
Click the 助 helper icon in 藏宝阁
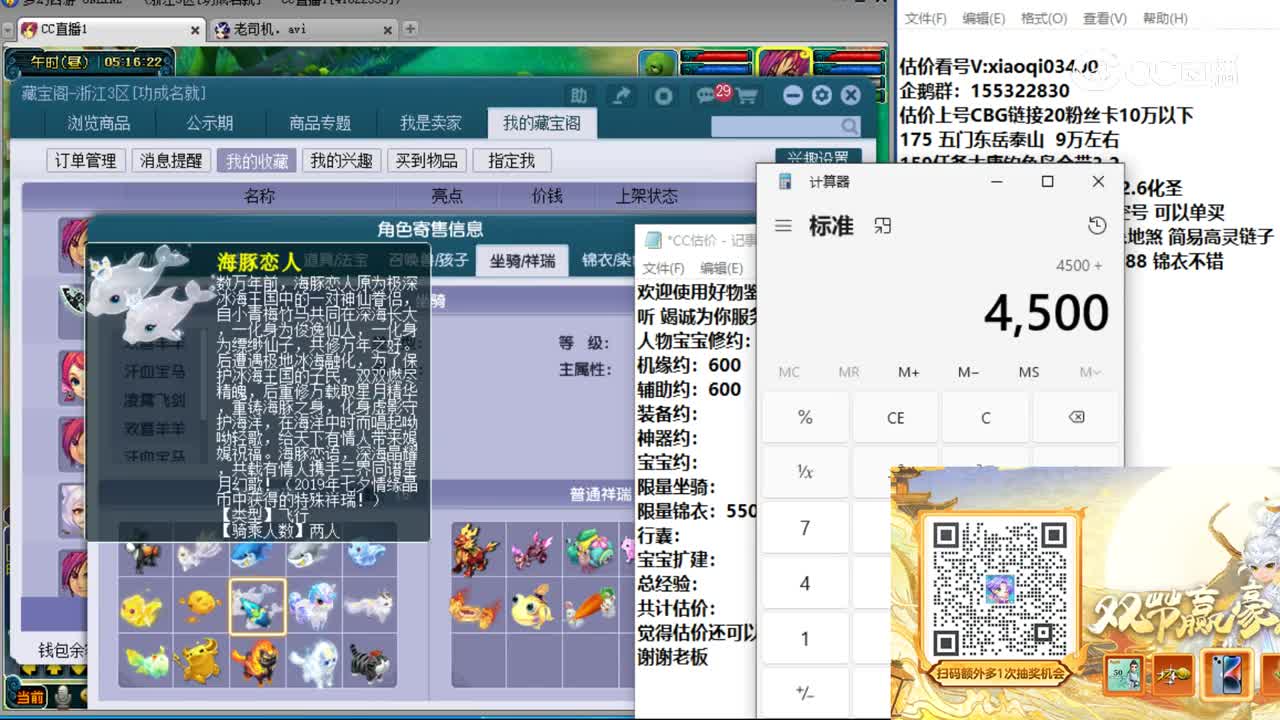tap(579, 95)
